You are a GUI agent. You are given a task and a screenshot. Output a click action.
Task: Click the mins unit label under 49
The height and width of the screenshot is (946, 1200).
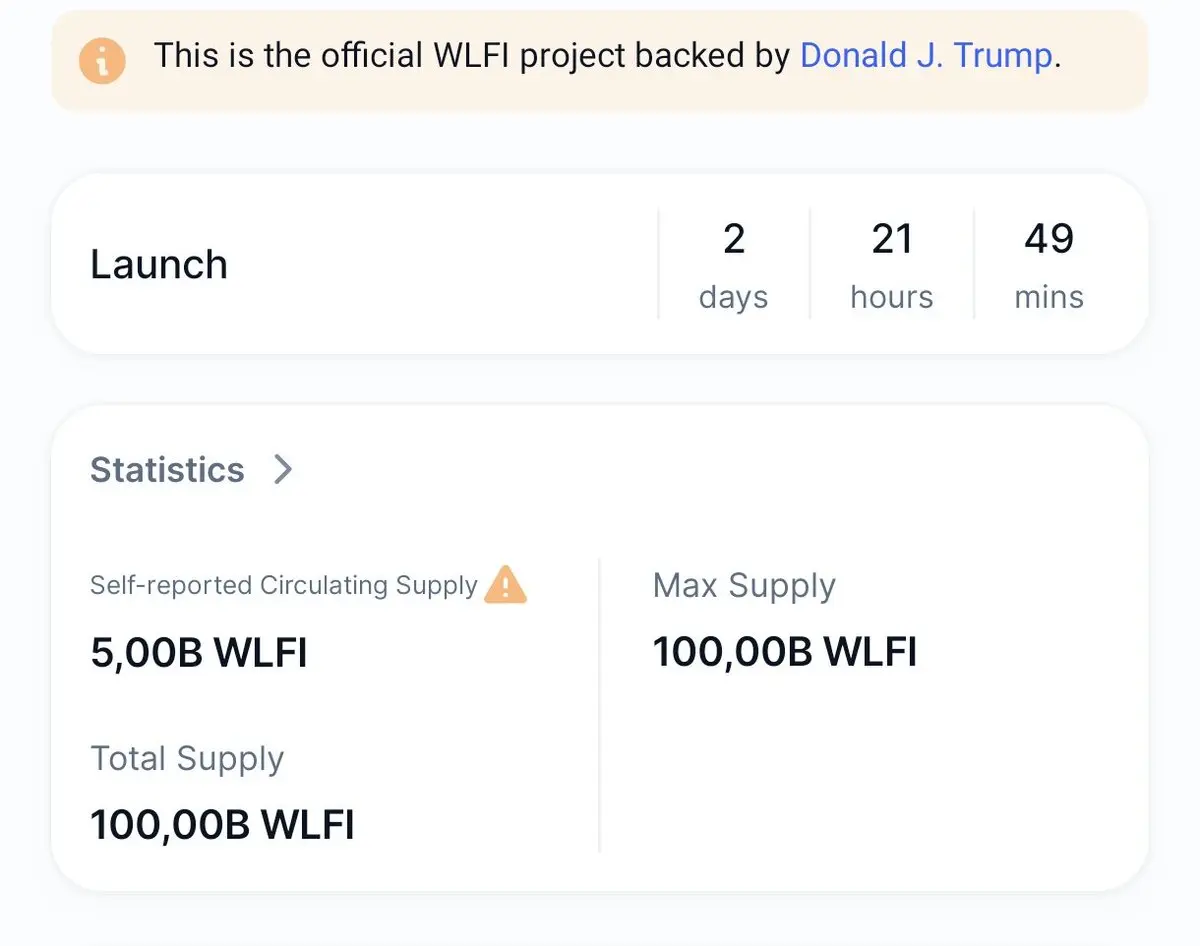click(1049, 297)
